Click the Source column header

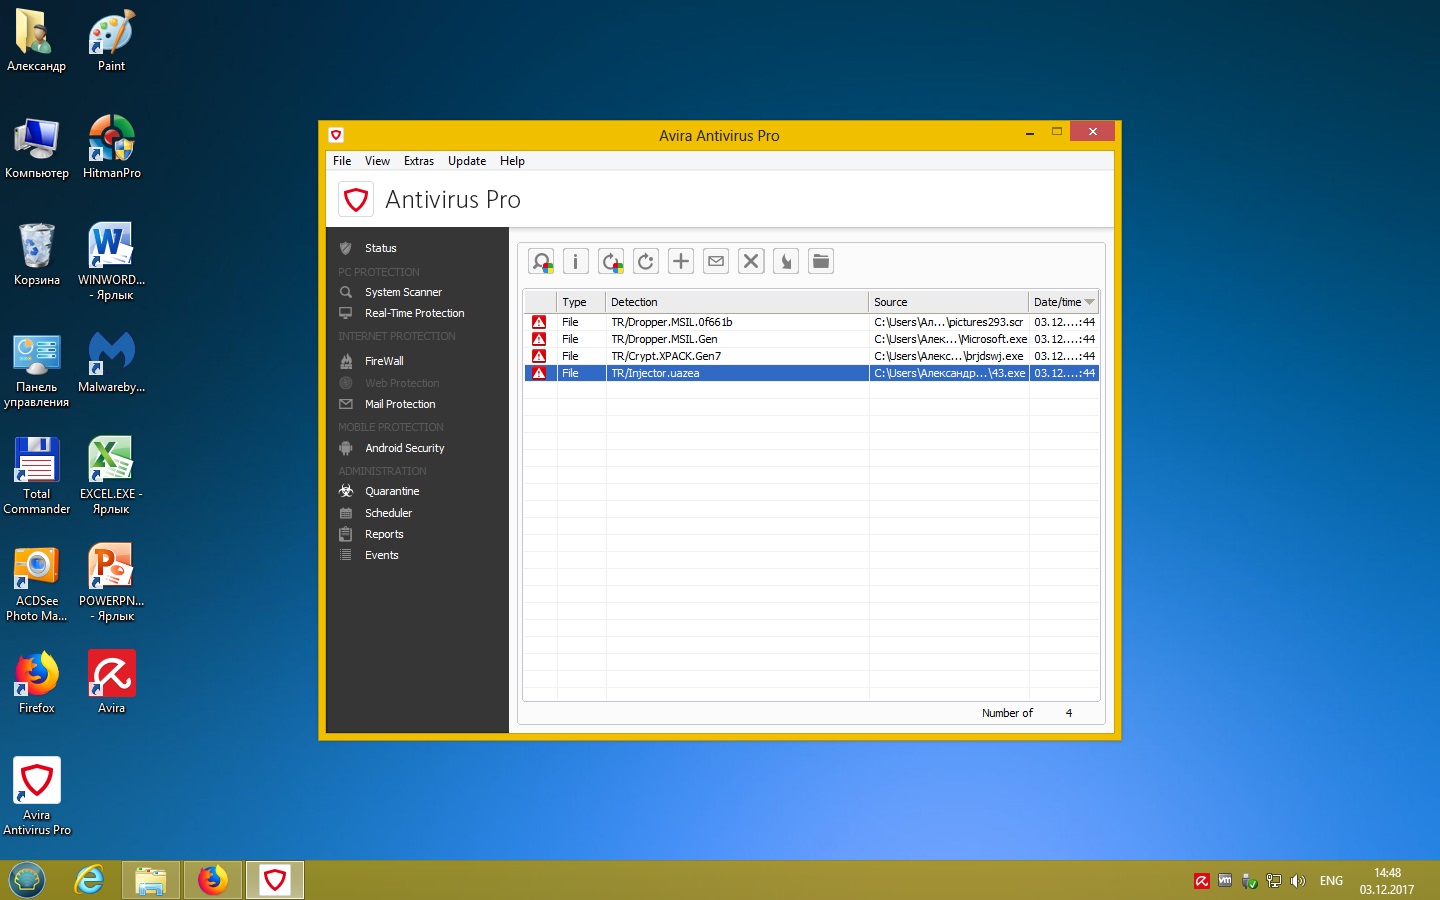tap(947, 302)
